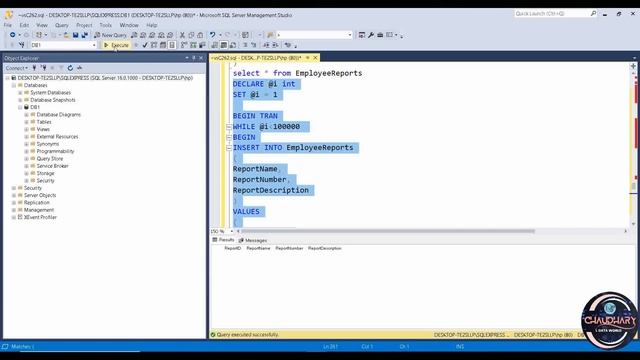
Task: Click the Activity Monitor icon in Object Explorer
Action: pos(80,68)
